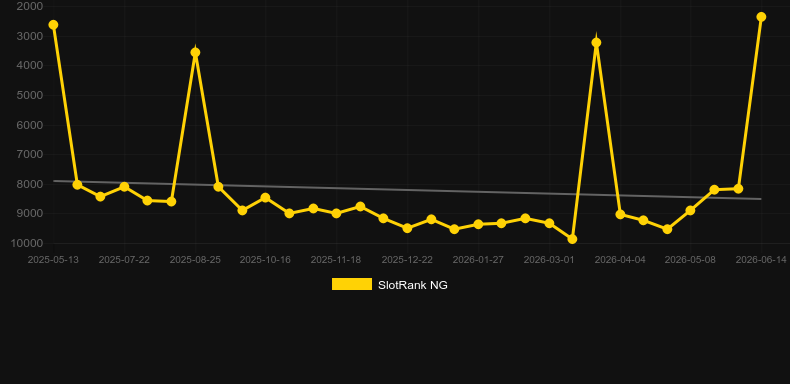The height and width of the screenshot is (384, 790).
Task: Select the data point above the 2026-03-01 label
Action: tap(549, 223)
